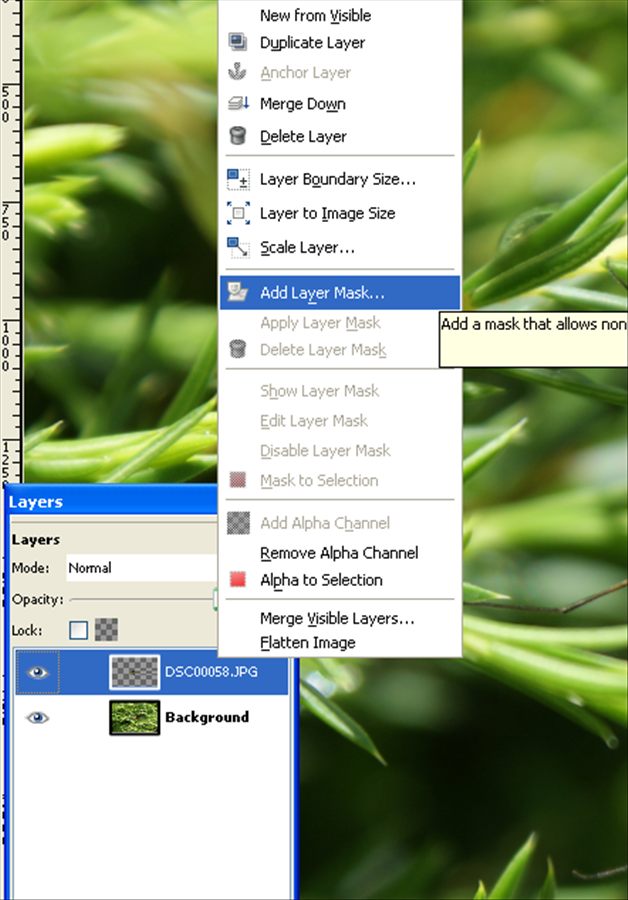628x900 pixels.
Task: Select the Background layer thumbnail
Action: point(134,717)
